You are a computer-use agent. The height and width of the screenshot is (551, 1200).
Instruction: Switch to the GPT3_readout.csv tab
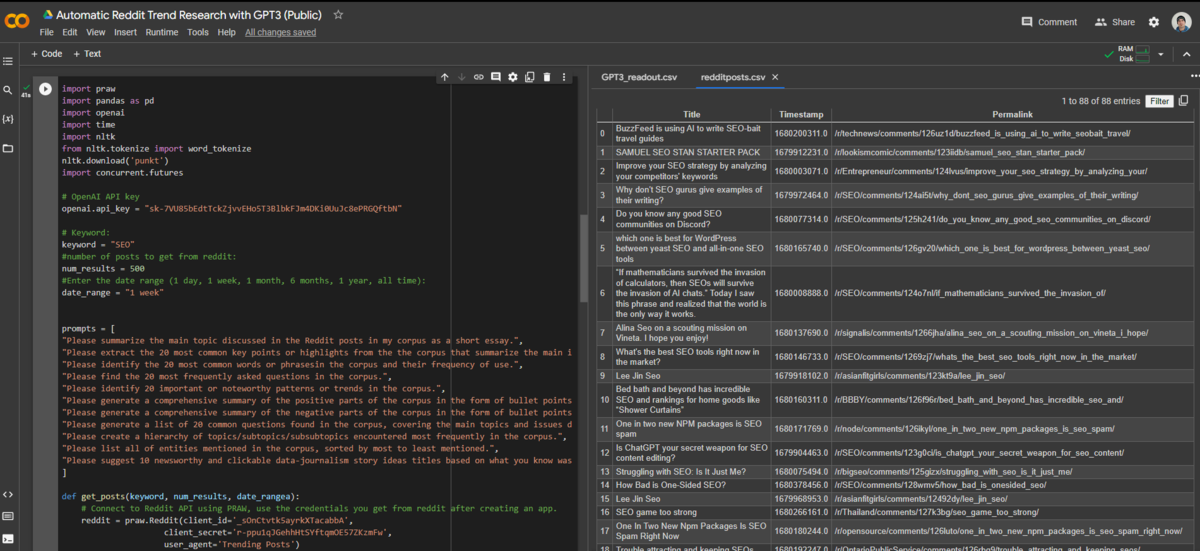coord(639,77)
